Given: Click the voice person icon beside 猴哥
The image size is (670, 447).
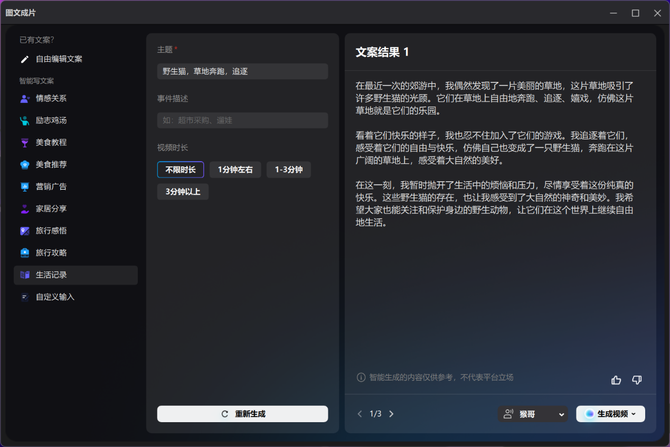Looking at the screenshot, I should (508, 414).
